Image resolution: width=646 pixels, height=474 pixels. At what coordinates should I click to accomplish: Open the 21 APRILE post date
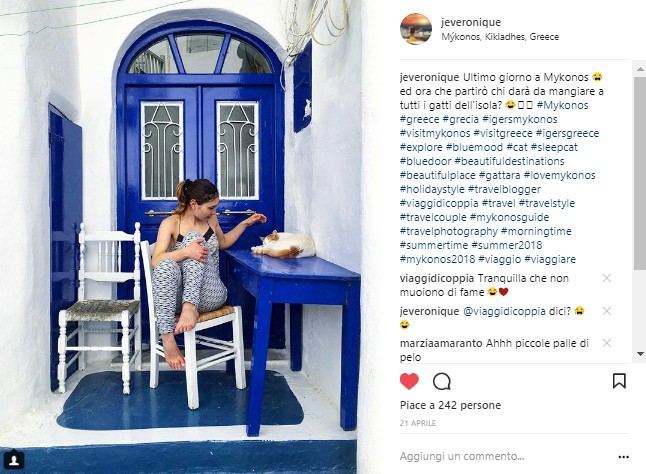[418, 423]
